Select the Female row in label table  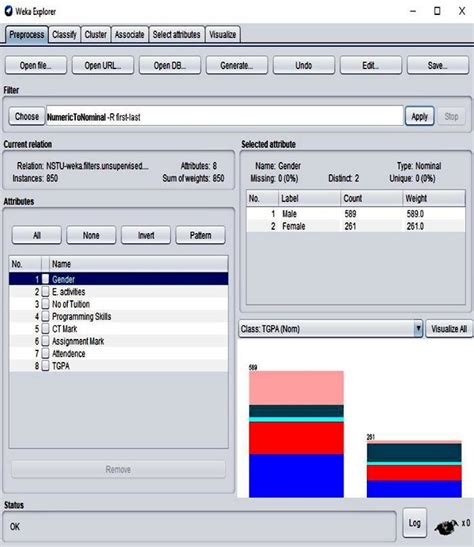(355, 226)
